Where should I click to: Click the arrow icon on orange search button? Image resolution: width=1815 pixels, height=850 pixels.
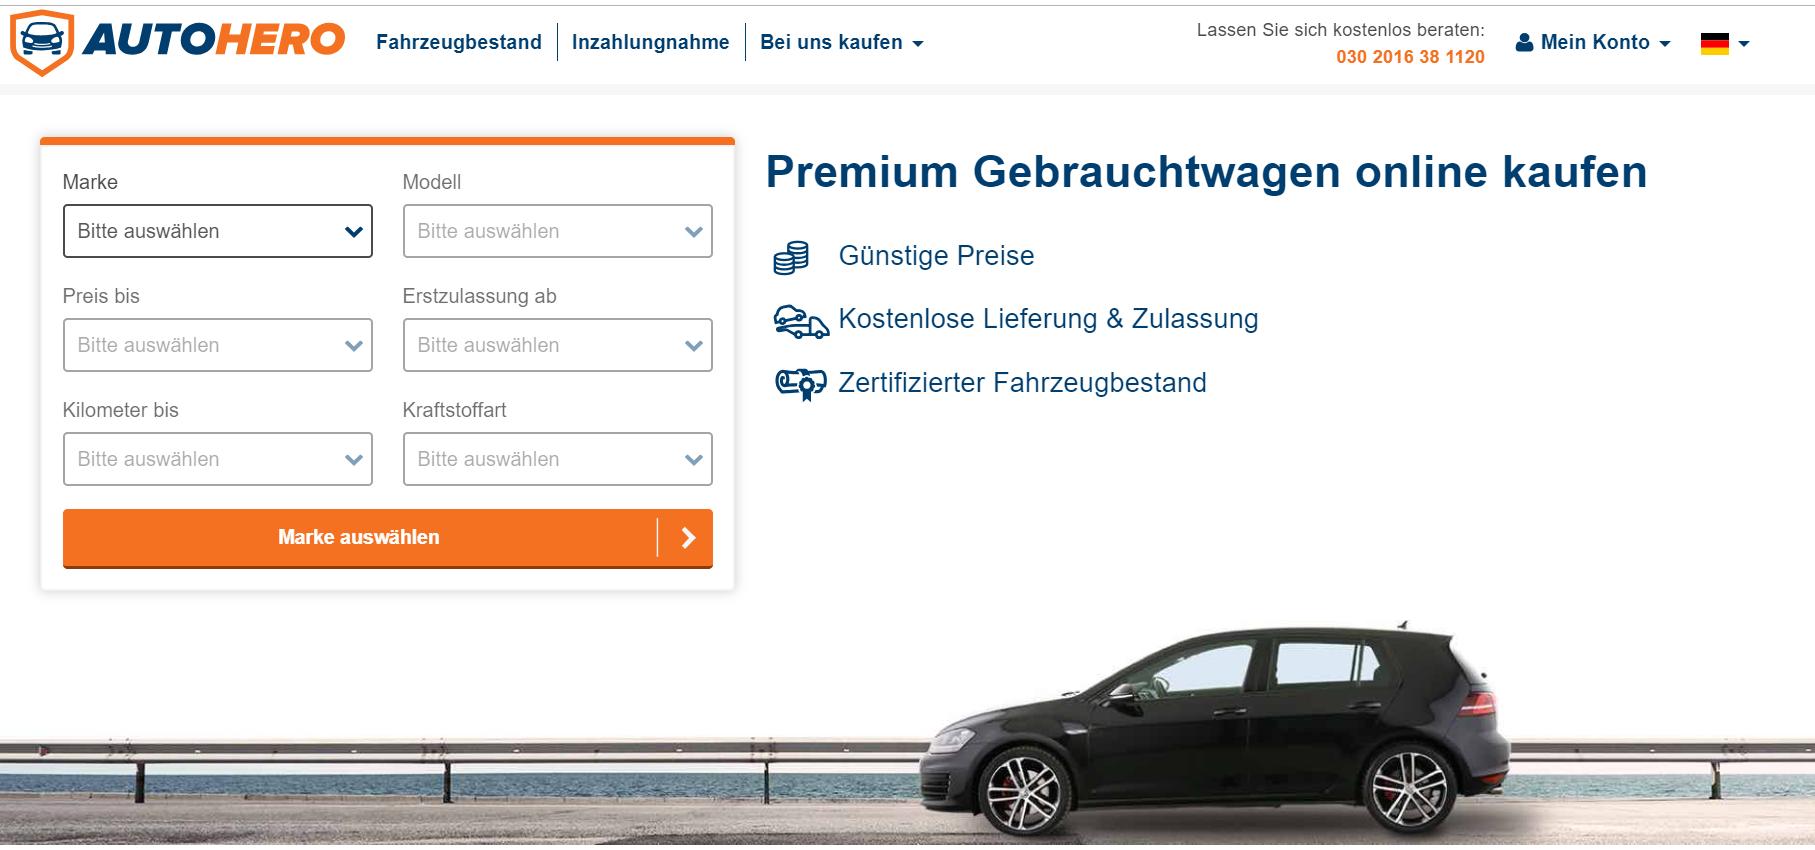pyautogui.click(x=687, y=538)
